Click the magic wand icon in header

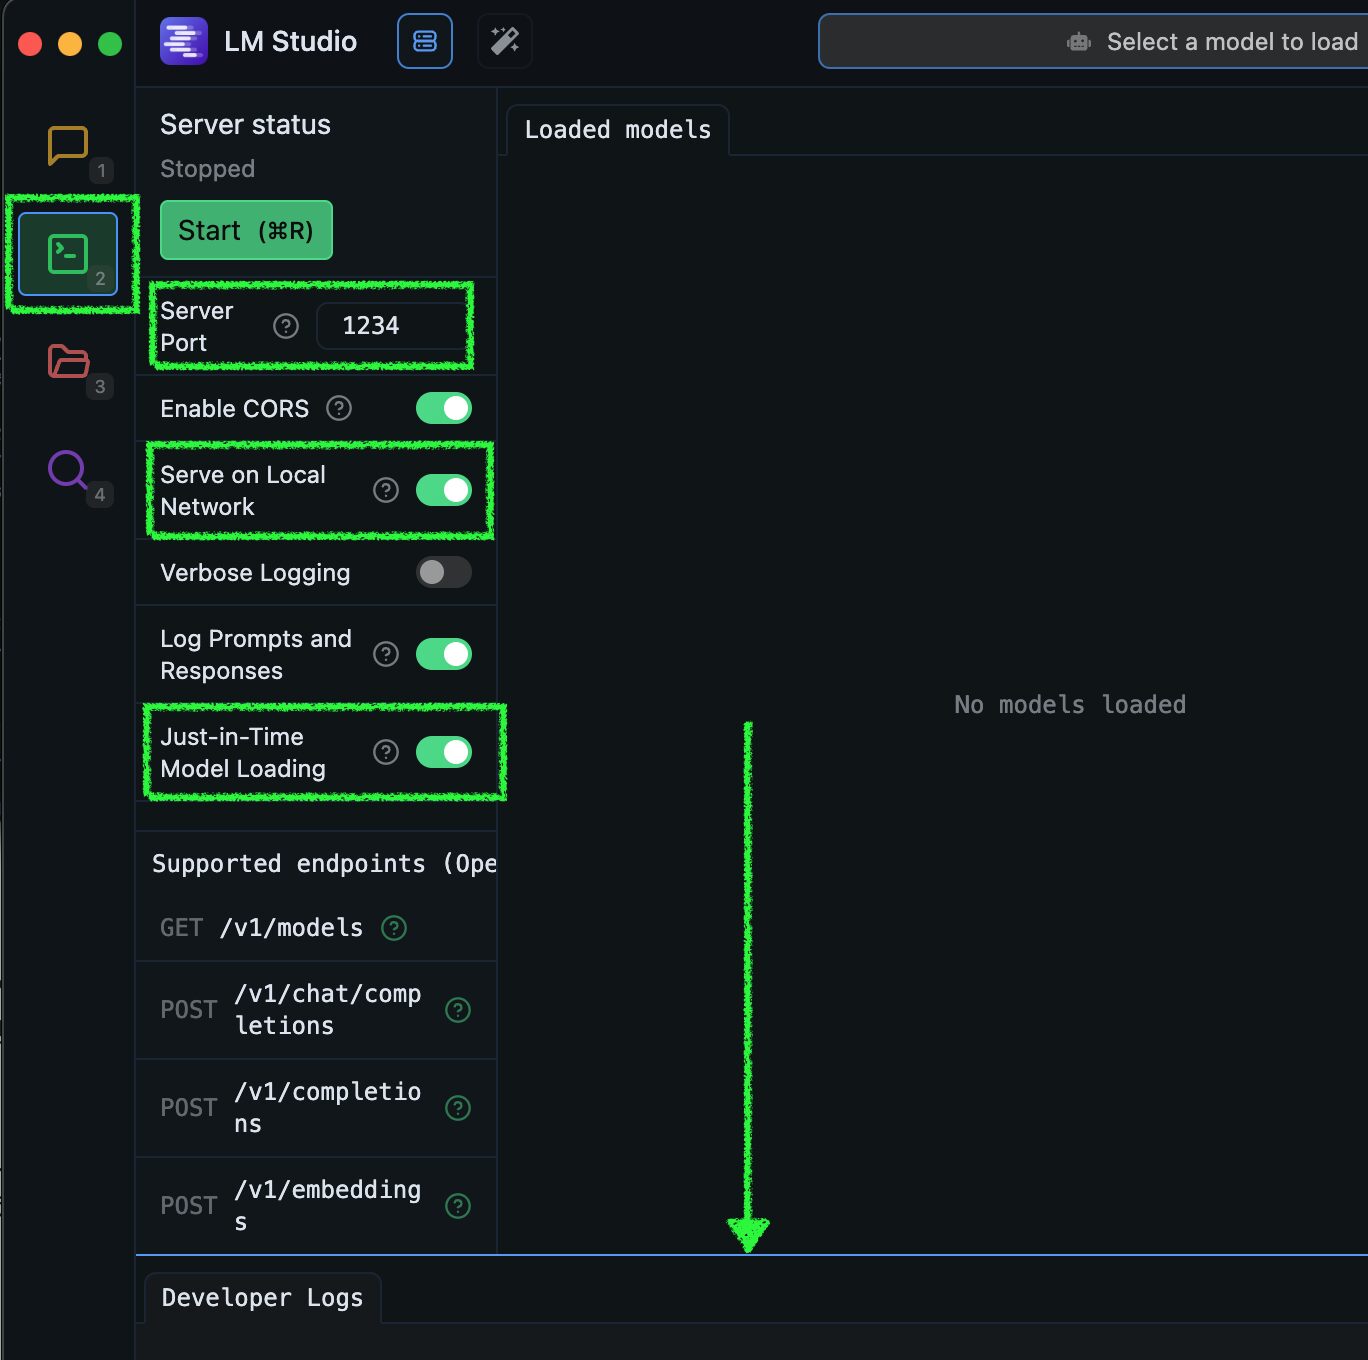tap(505, 41)
